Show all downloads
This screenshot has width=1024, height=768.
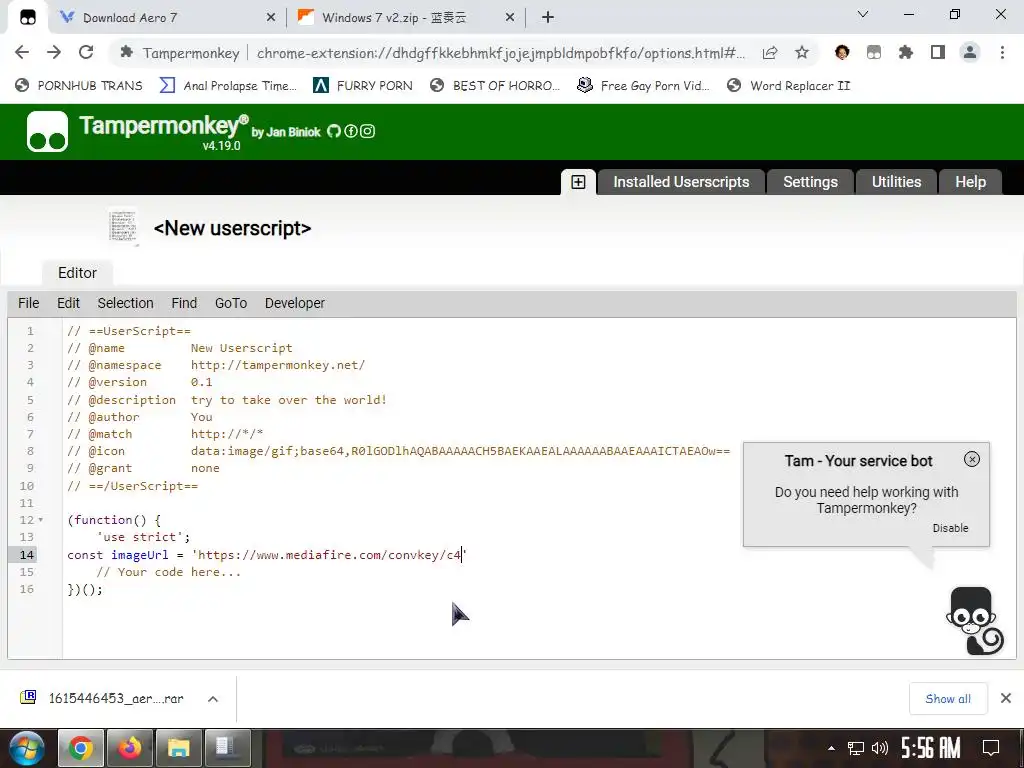(948, 699)
